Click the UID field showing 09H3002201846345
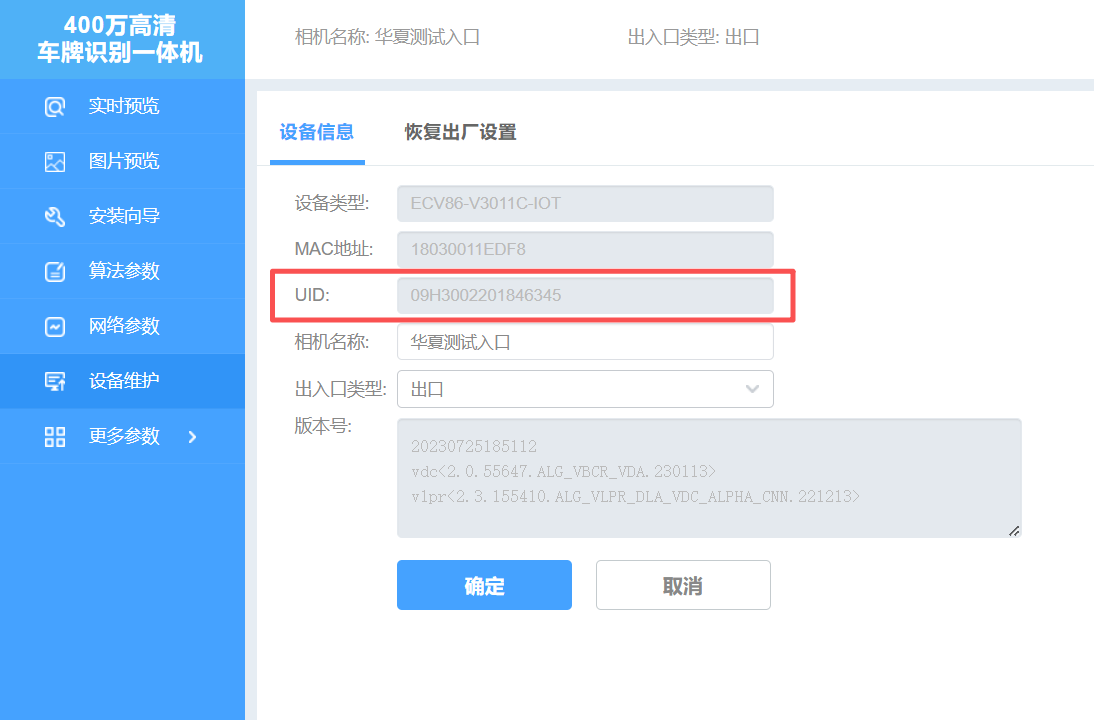The width and height of the screenshot is (1094, 720). pos(585,296)
